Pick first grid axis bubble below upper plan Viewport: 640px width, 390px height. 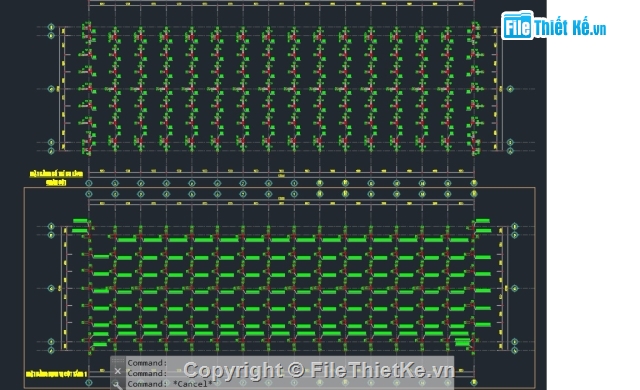pyautogui.click(x=89, y=184)
